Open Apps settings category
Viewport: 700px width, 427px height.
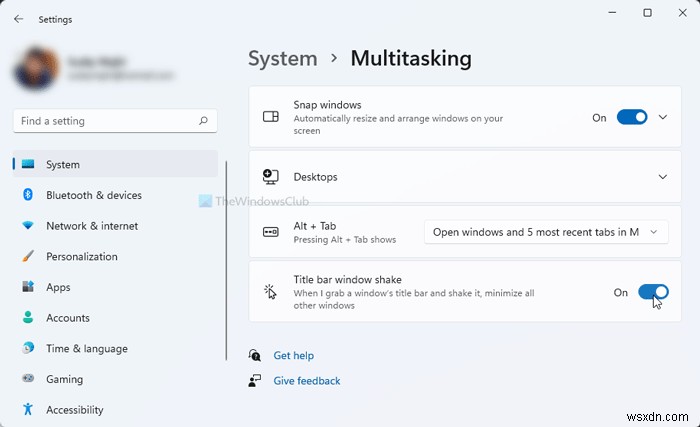point(58,287)
